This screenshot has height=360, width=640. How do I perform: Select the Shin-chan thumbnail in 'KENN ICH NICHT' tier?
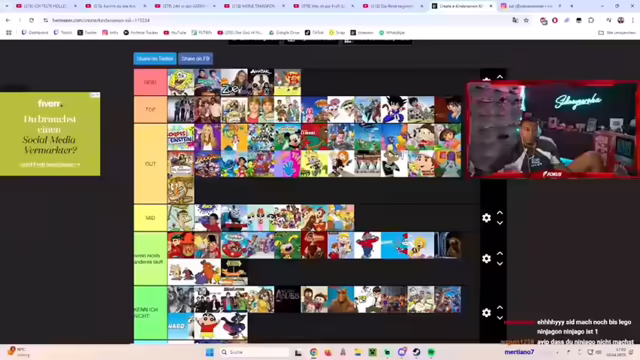coord(207,326)
